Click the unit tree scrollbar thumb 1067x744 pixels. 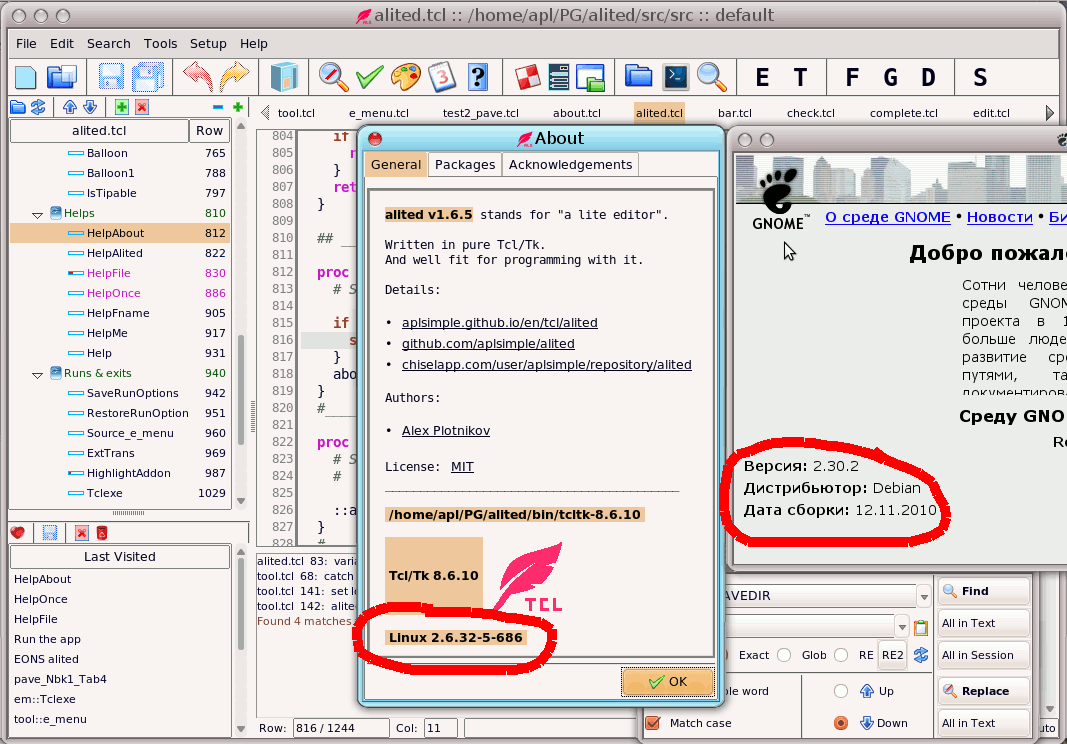click(x=241, y=389)
